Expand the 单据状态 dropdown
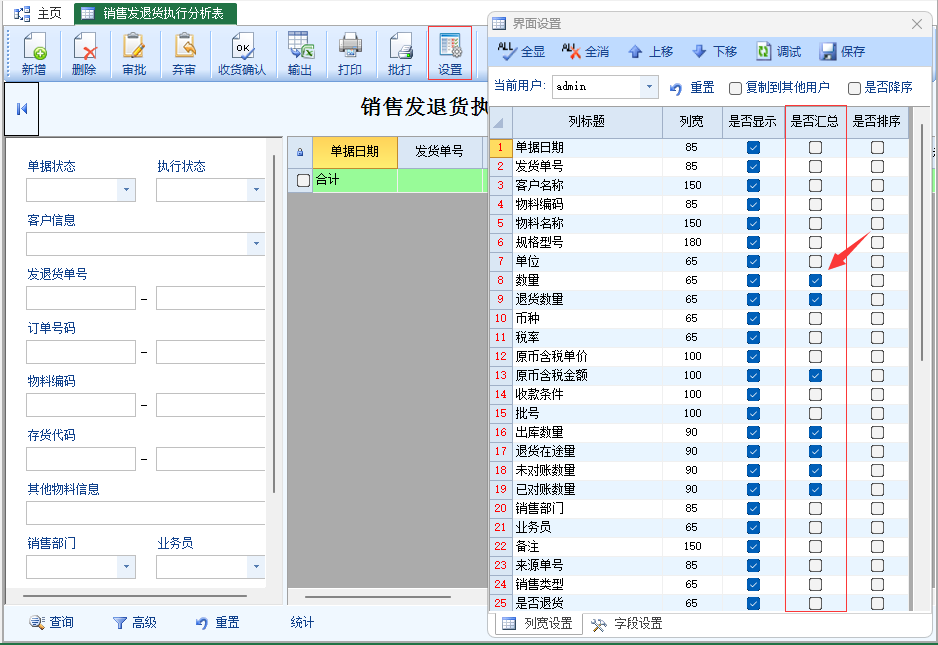The width and height of the screenshot is (938, 645). 126,190
